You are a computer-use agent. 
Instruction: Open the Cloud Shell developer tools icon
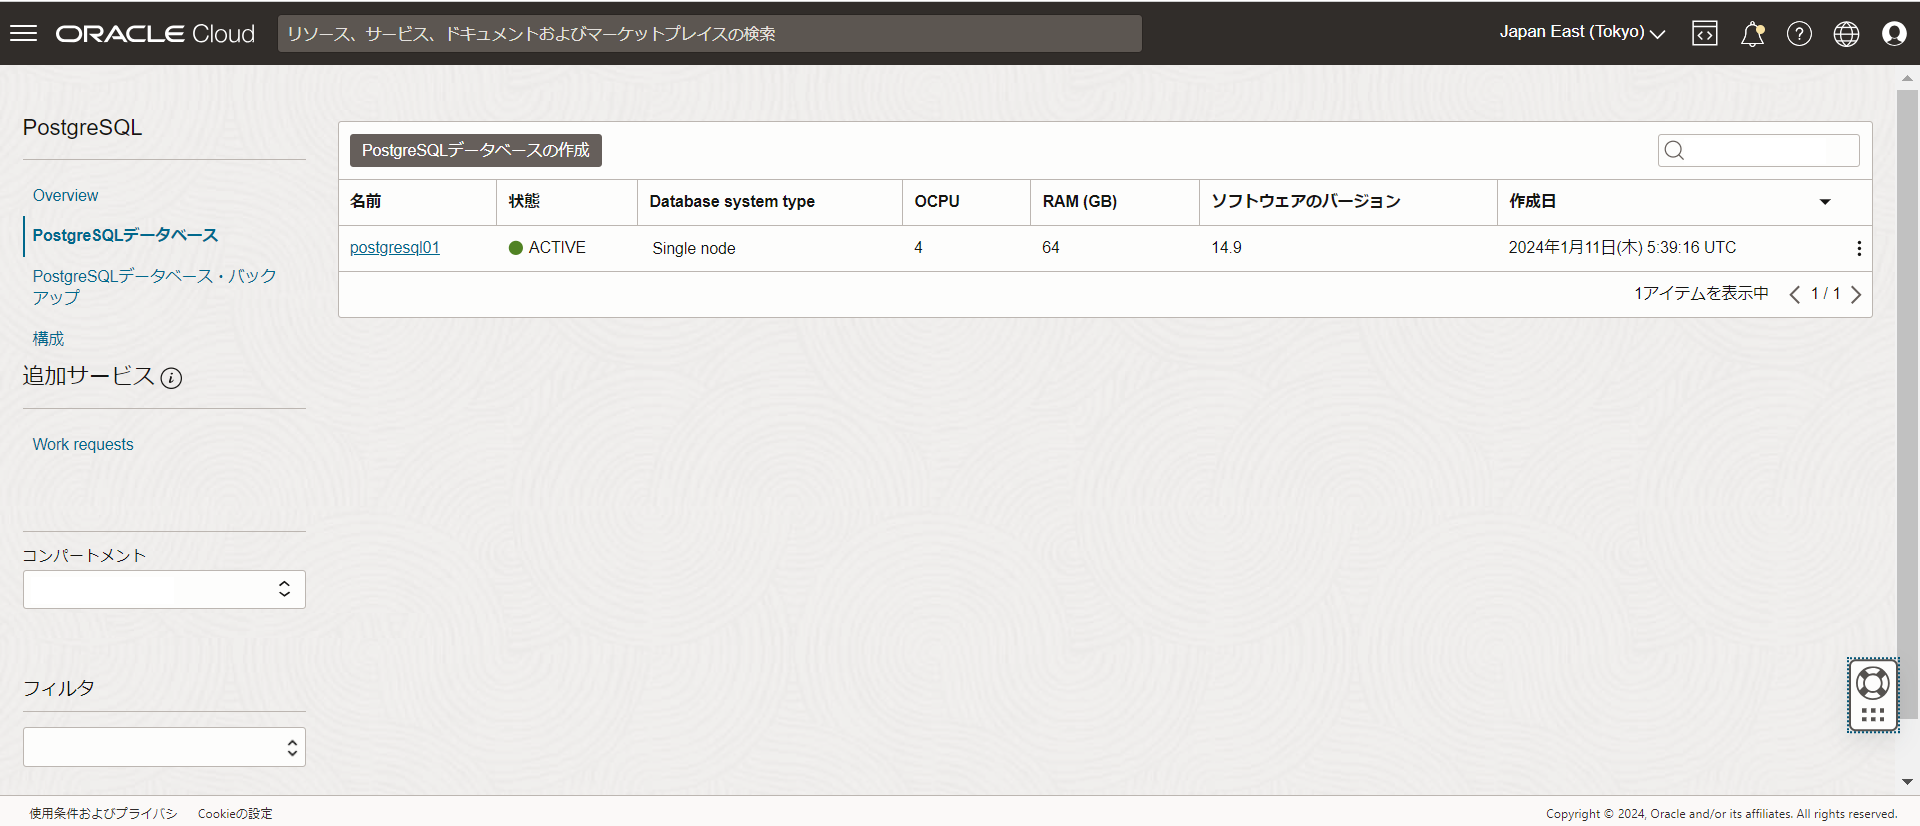click(1705, 34)
